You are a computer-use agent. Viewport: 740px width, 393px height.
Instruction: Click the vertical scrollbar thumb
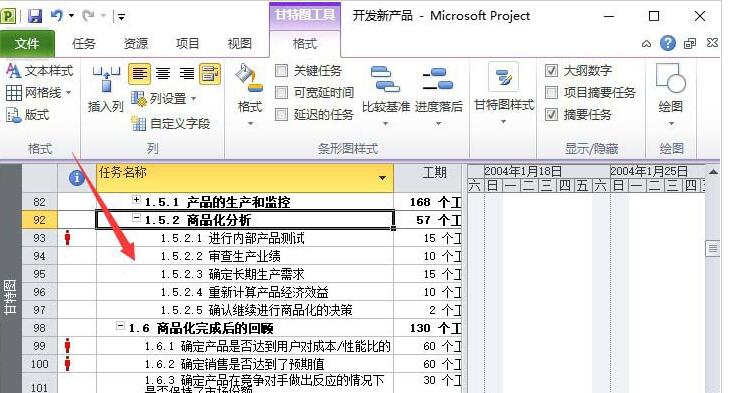[712, 249]
